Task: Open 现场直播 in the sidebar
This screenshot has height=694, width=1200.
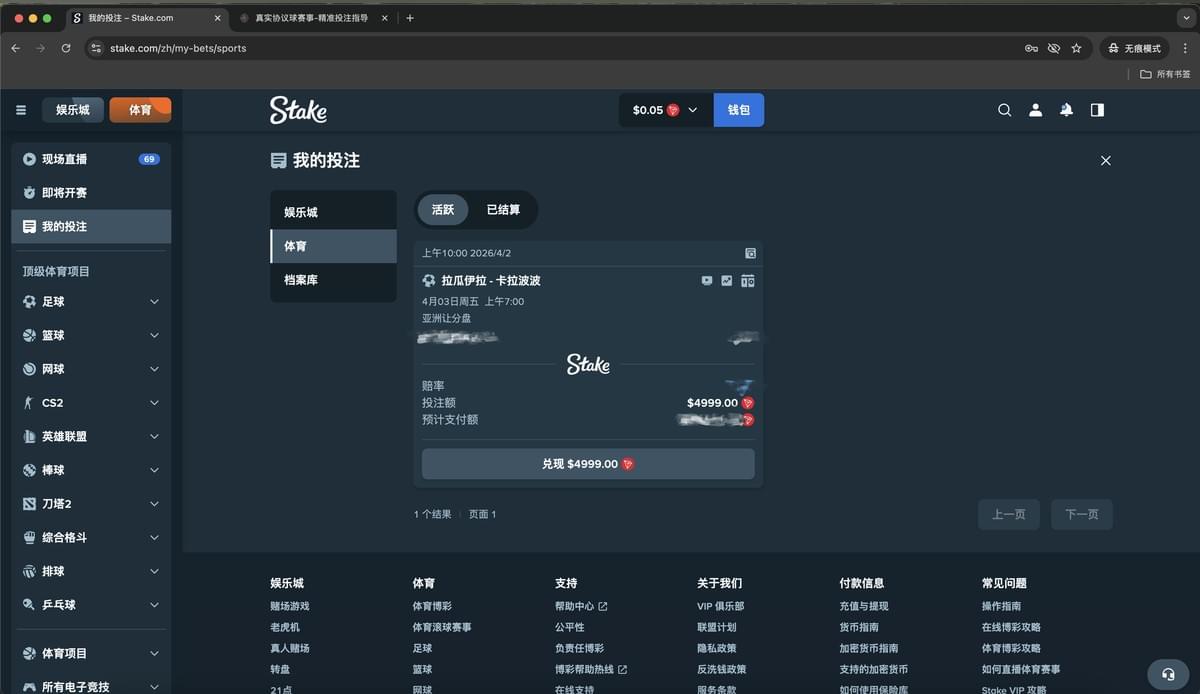Action: 91,159
